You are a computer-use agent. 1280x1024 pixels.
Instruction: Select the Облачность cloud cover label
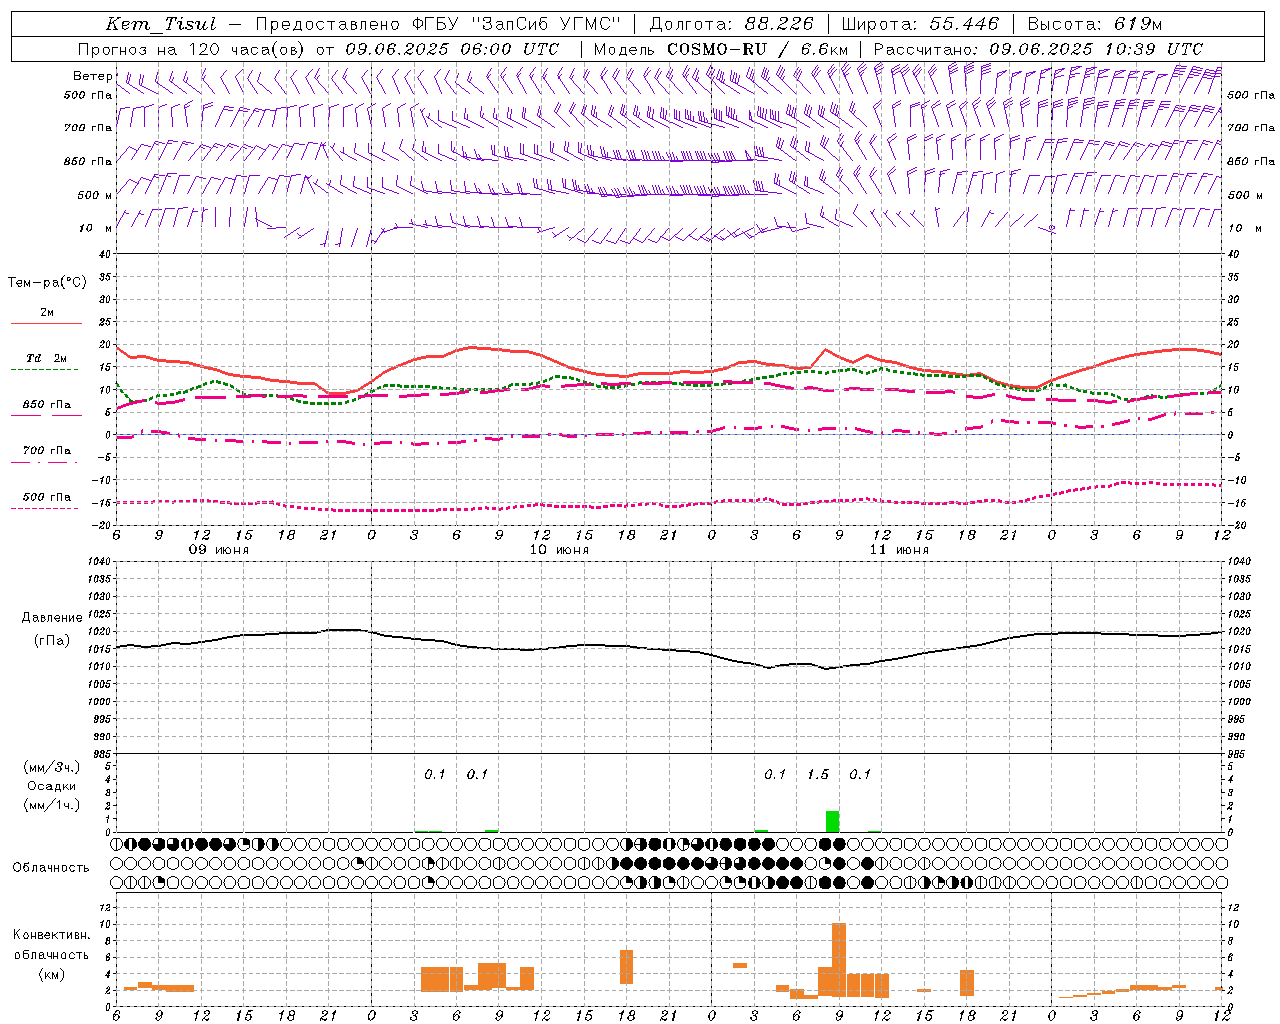[x=51, y=868]
